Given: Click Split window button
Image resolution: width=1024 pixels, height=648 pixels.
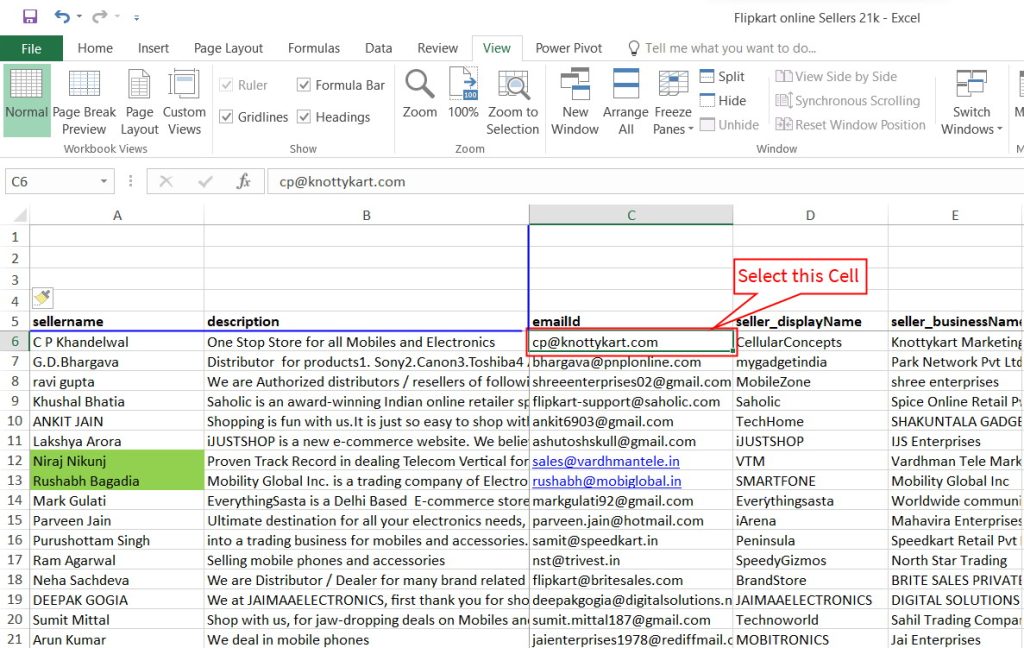Looking at the screenshot, I should 722,76.
